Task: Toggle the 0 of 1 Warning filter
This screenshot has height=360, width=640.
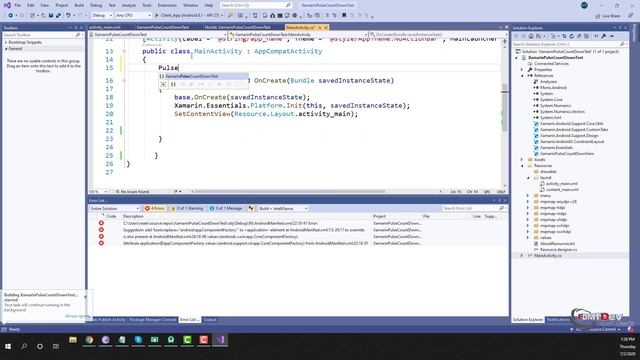Action: click(x=187, y=209)
